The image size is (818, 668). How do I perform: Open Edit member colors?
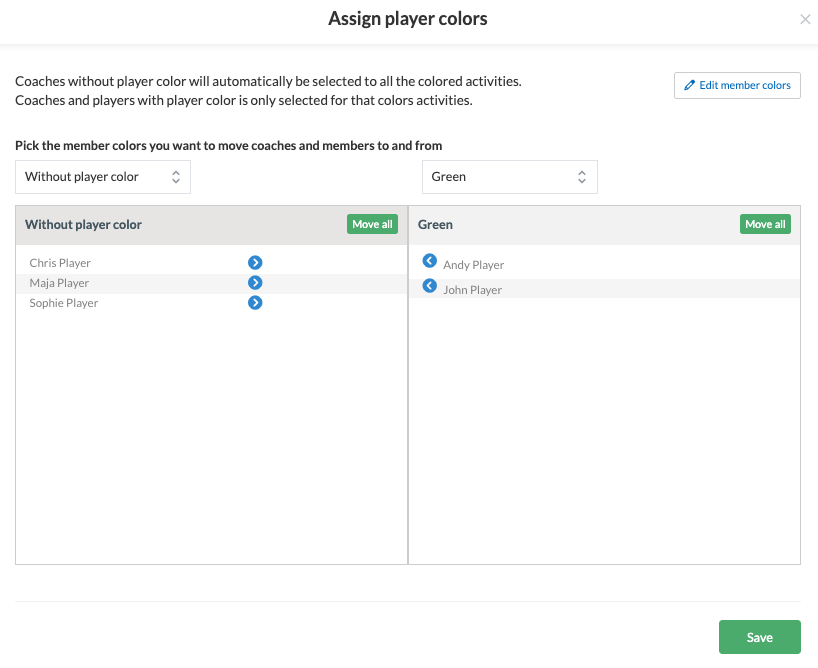click(x=737, y=86)
